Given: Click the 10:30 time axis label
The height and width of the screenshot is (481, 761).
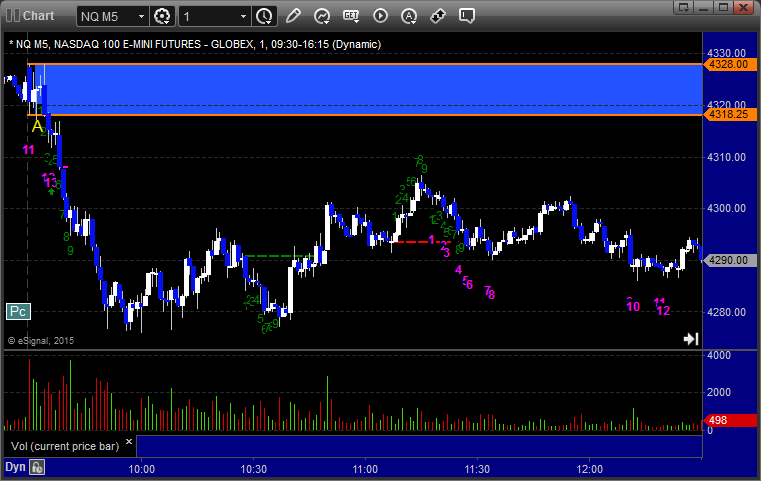Looking at the screenshot, I should pyautogui.click(x=253, y=469).
